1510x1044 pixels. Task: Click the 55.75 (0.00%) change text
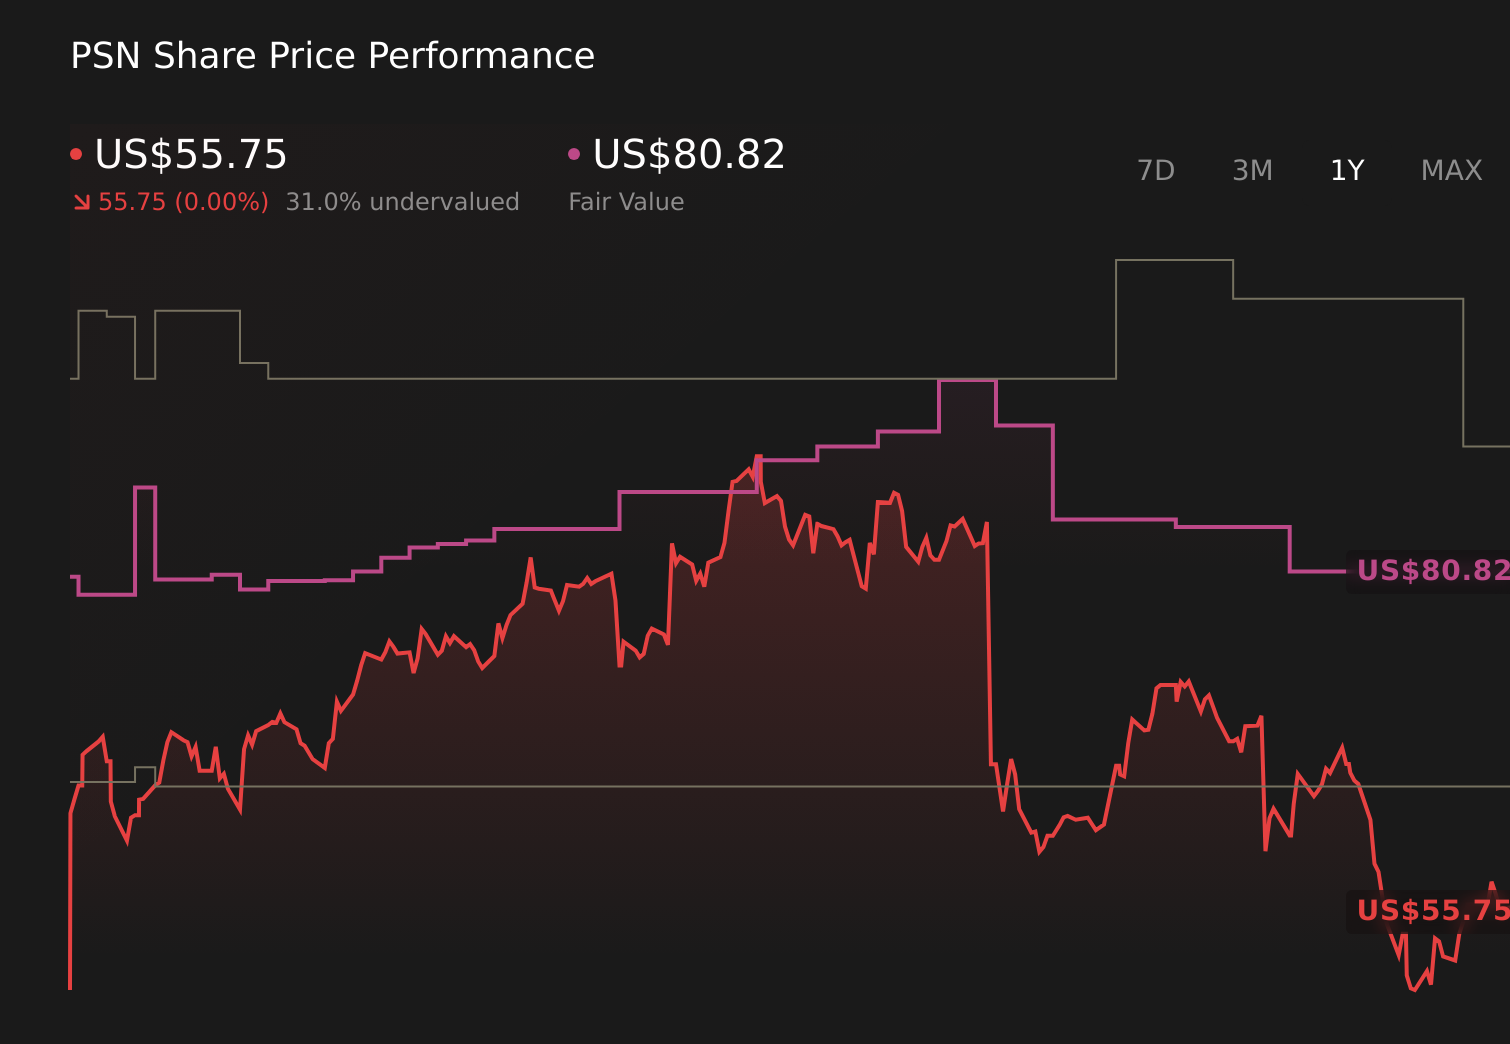tap(182, 202)
